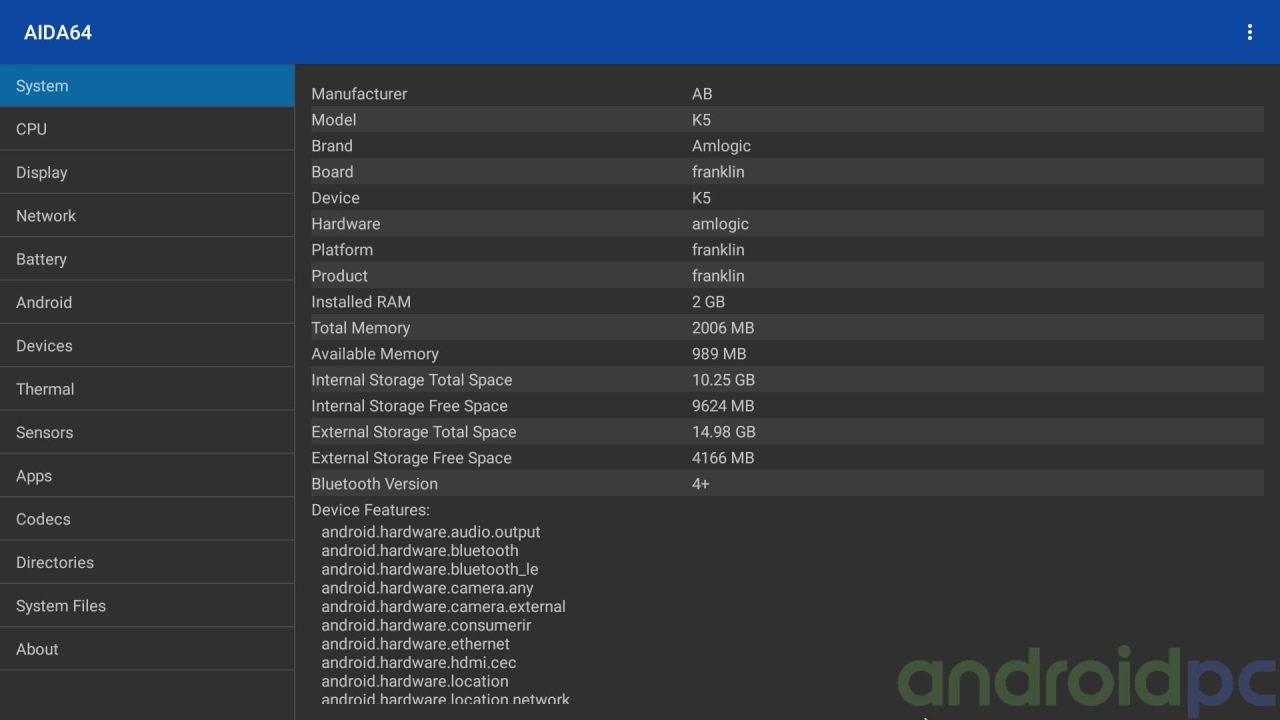View the Sensors list

point(147,432)
